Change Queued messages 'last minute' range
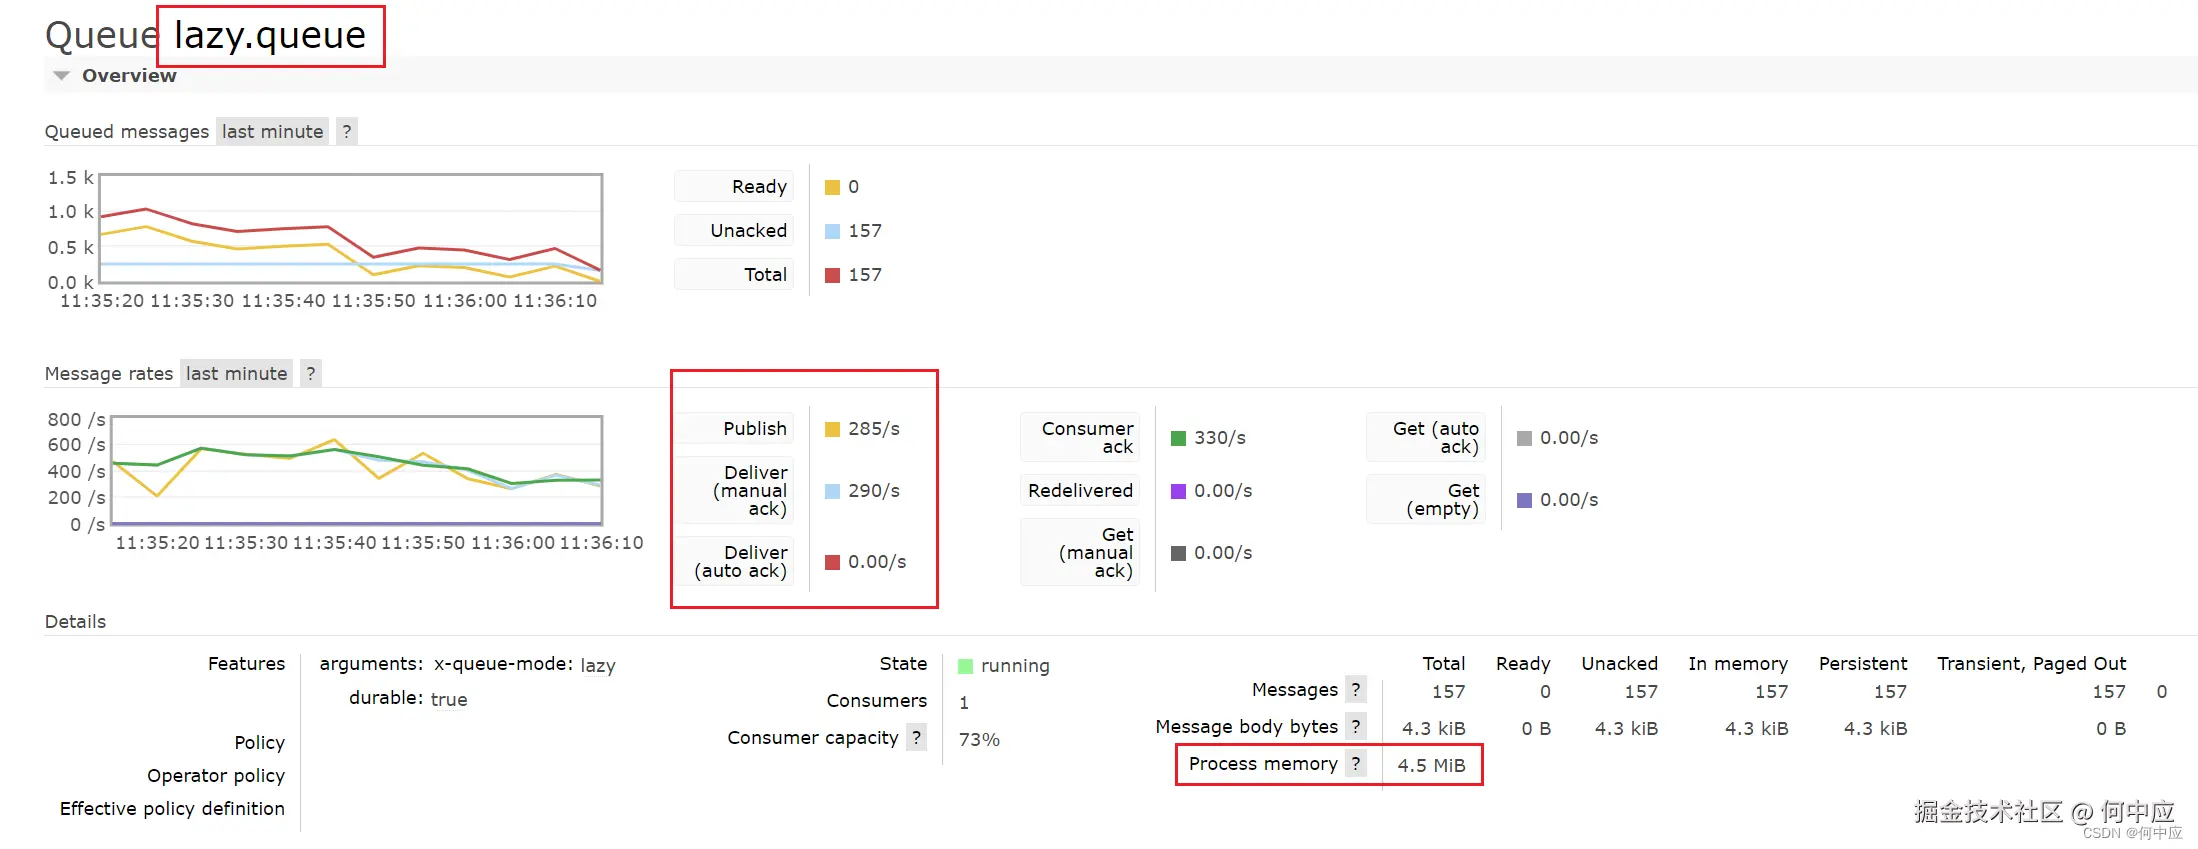This screenshot has height=849, width=2198. 272,131
